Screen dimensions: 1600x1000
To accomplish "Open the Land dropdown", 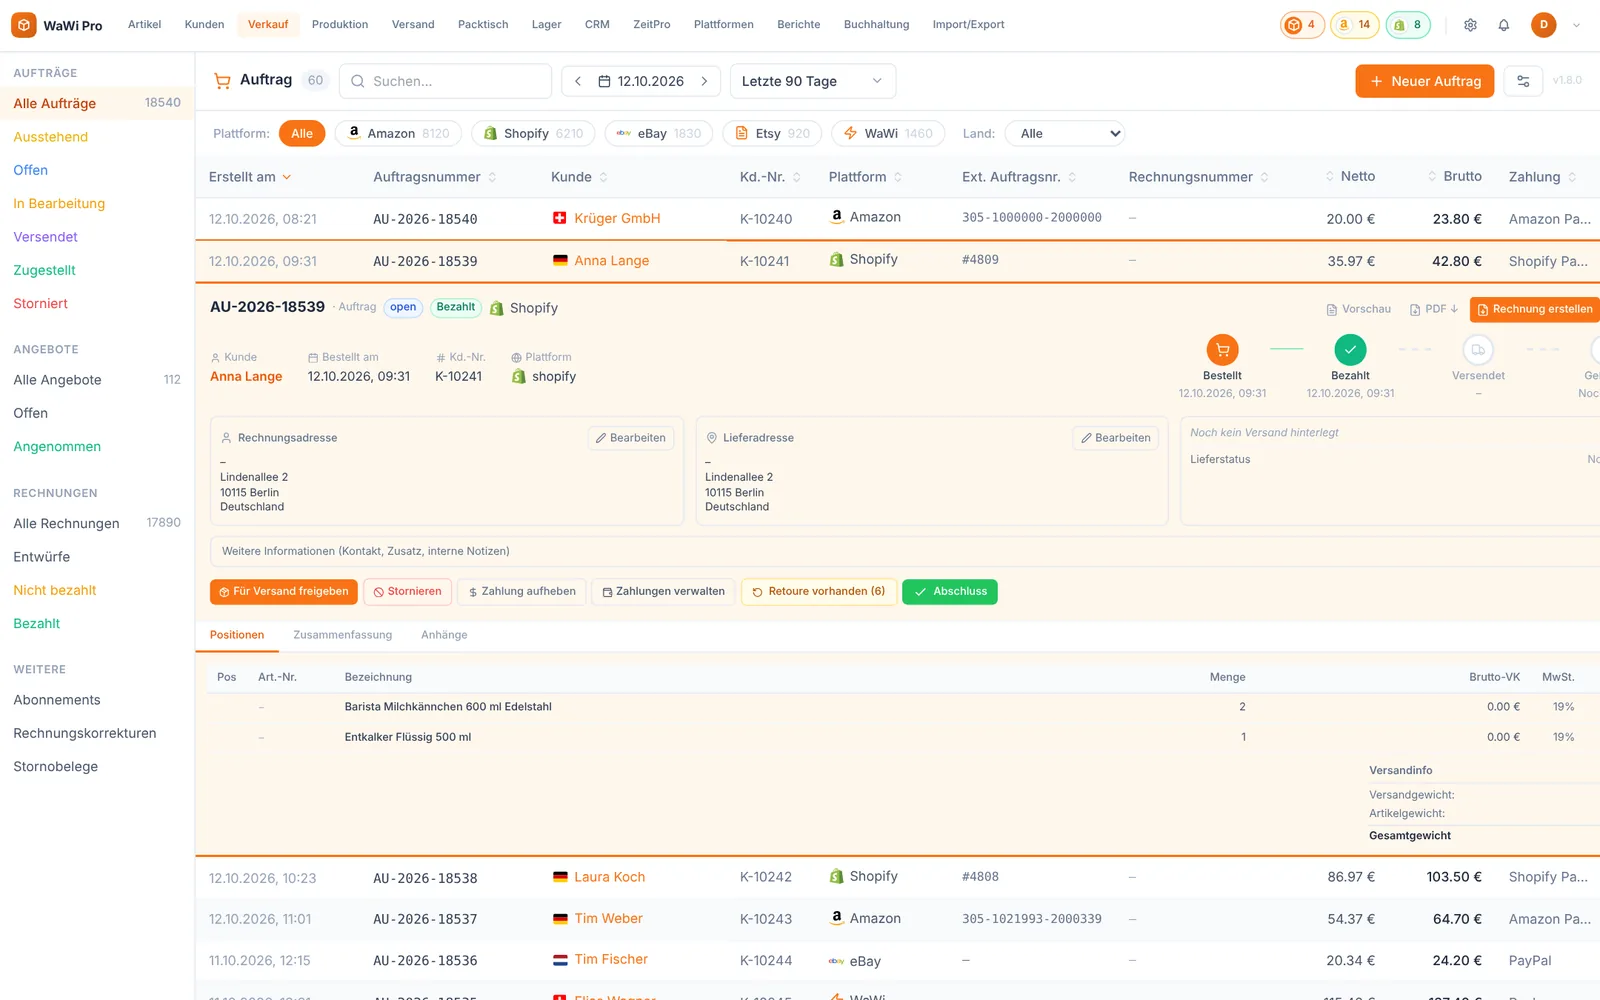I will click(x=1066, y=133).
